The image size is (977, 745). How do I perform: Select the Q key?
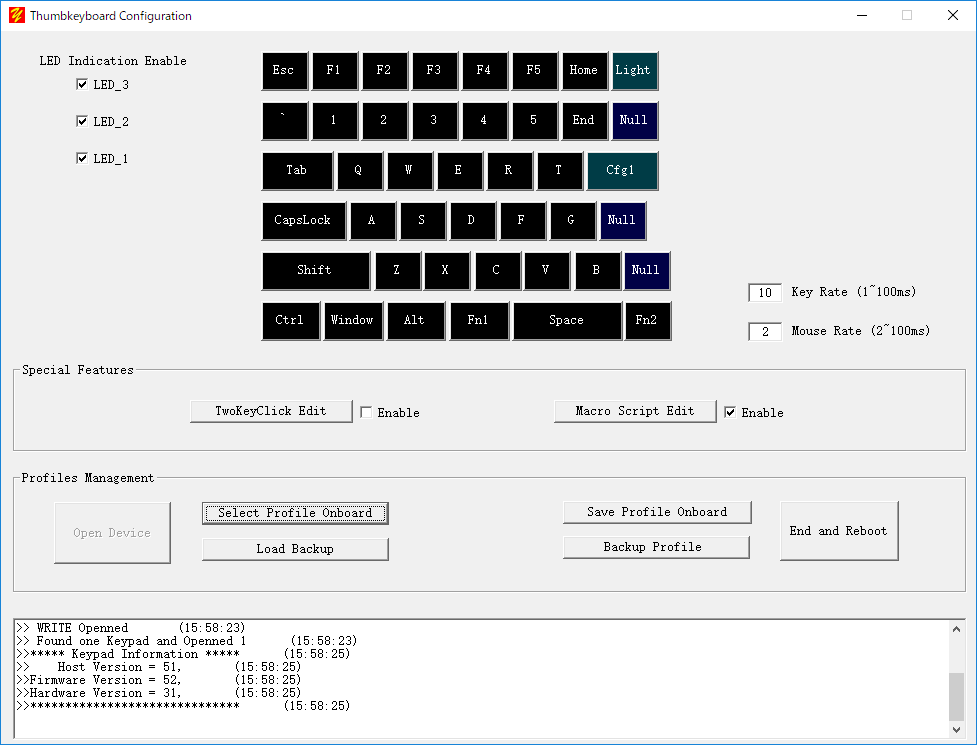[x=360, y=171]
